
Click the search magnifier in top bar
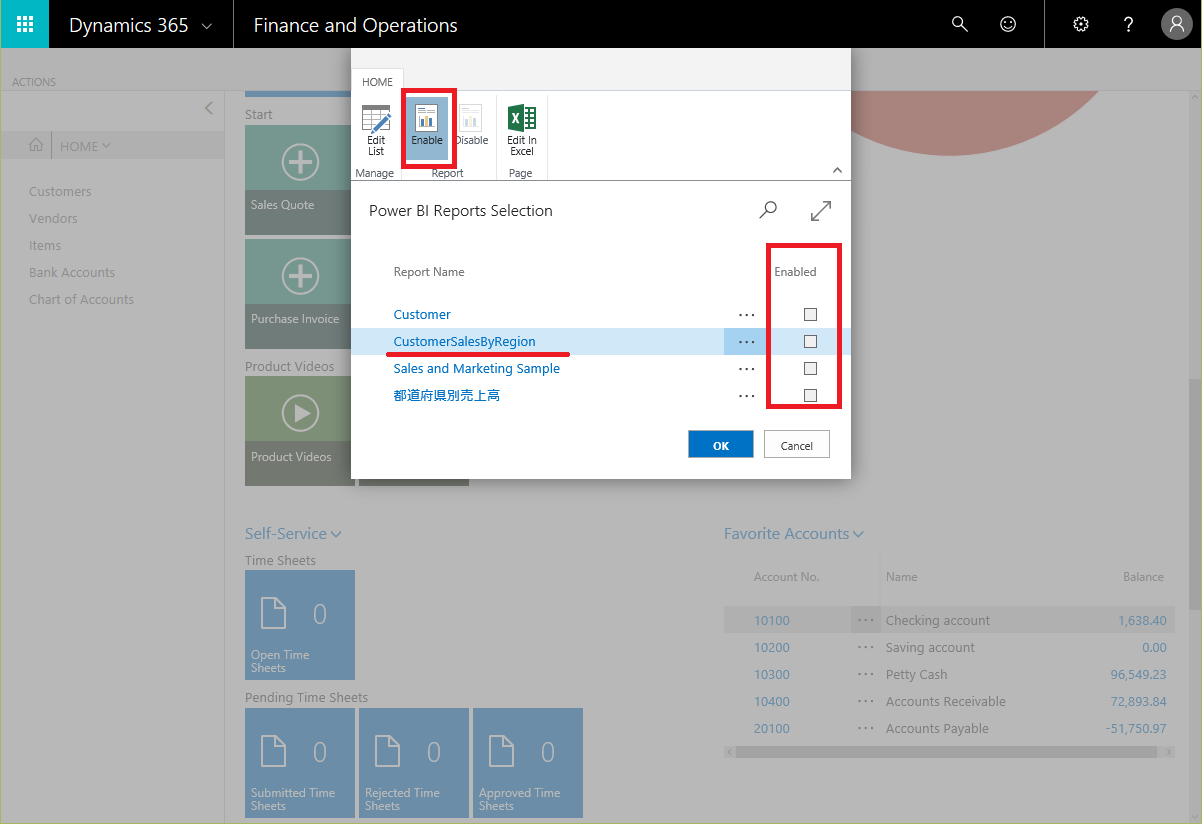960,24
